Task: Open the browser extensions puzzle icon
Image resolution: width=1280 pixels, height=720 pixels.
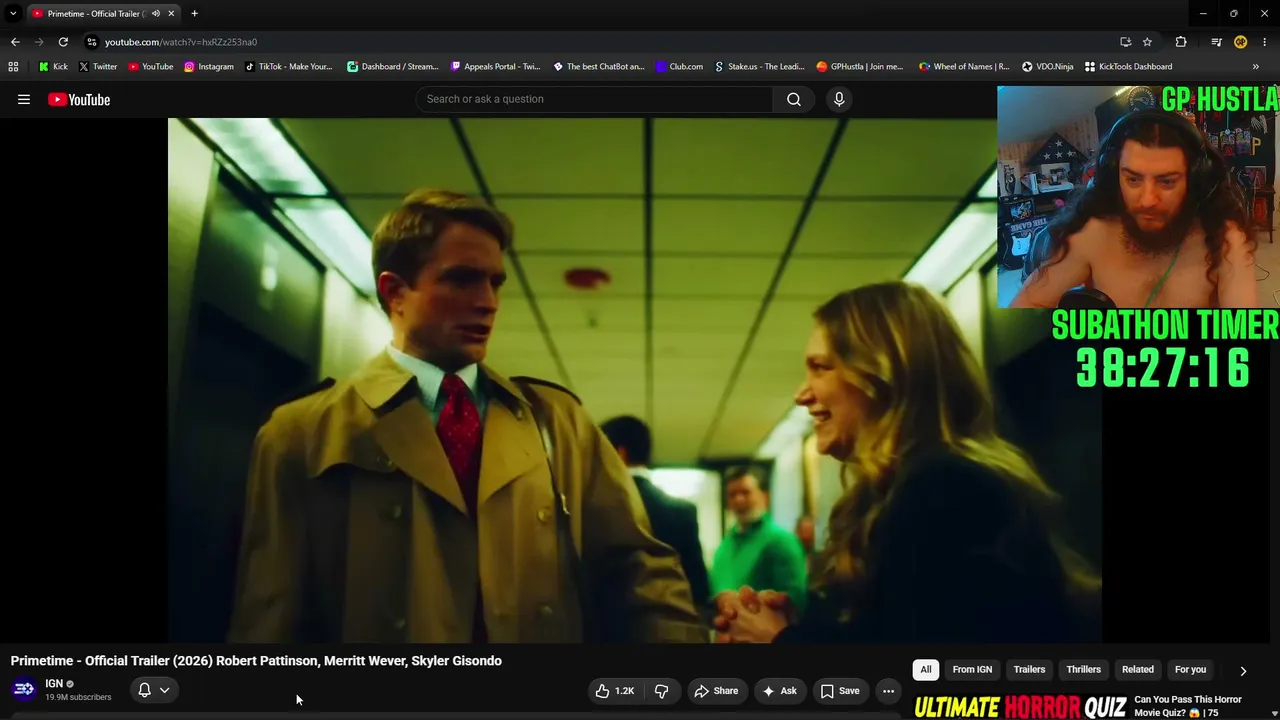Action: [1181, 42]
